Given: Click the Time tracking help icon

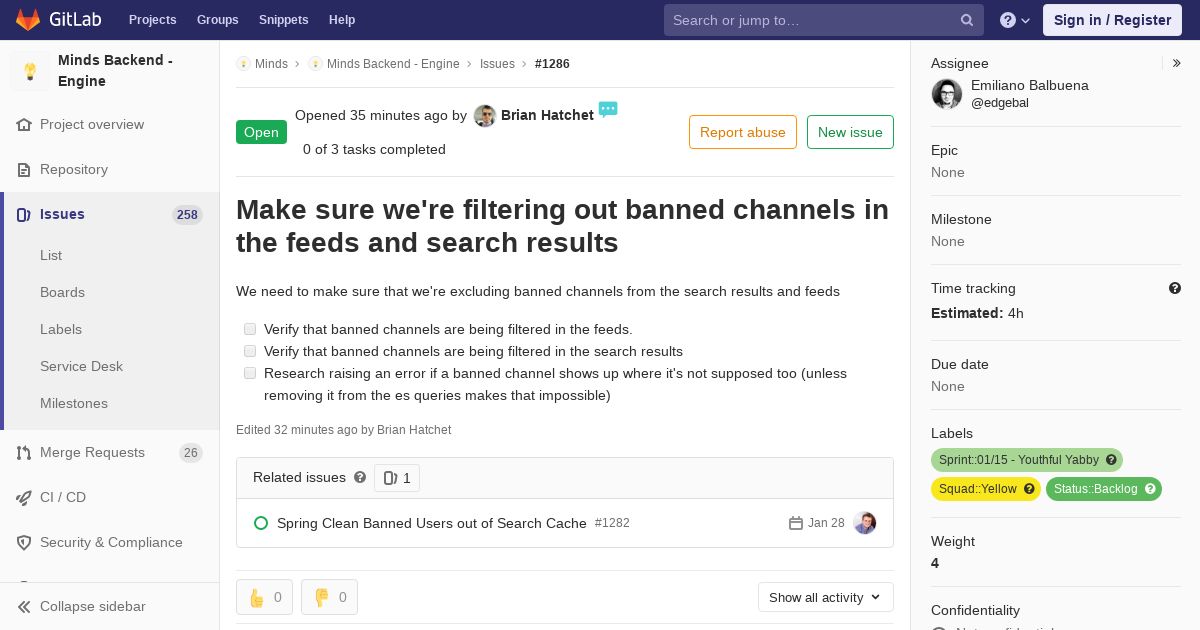Looking at the screenshot, I should point(1175,288).
